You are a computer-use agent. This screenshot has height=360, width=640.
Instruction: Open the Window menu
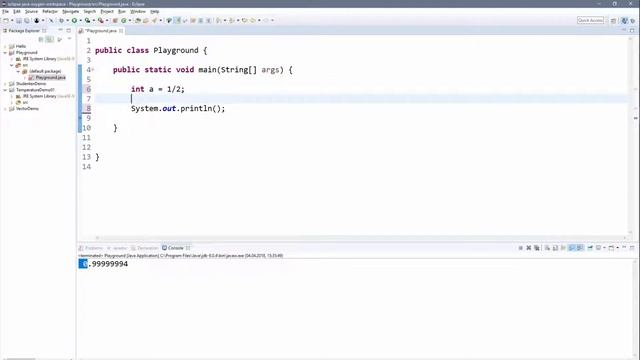coord(138,11)
